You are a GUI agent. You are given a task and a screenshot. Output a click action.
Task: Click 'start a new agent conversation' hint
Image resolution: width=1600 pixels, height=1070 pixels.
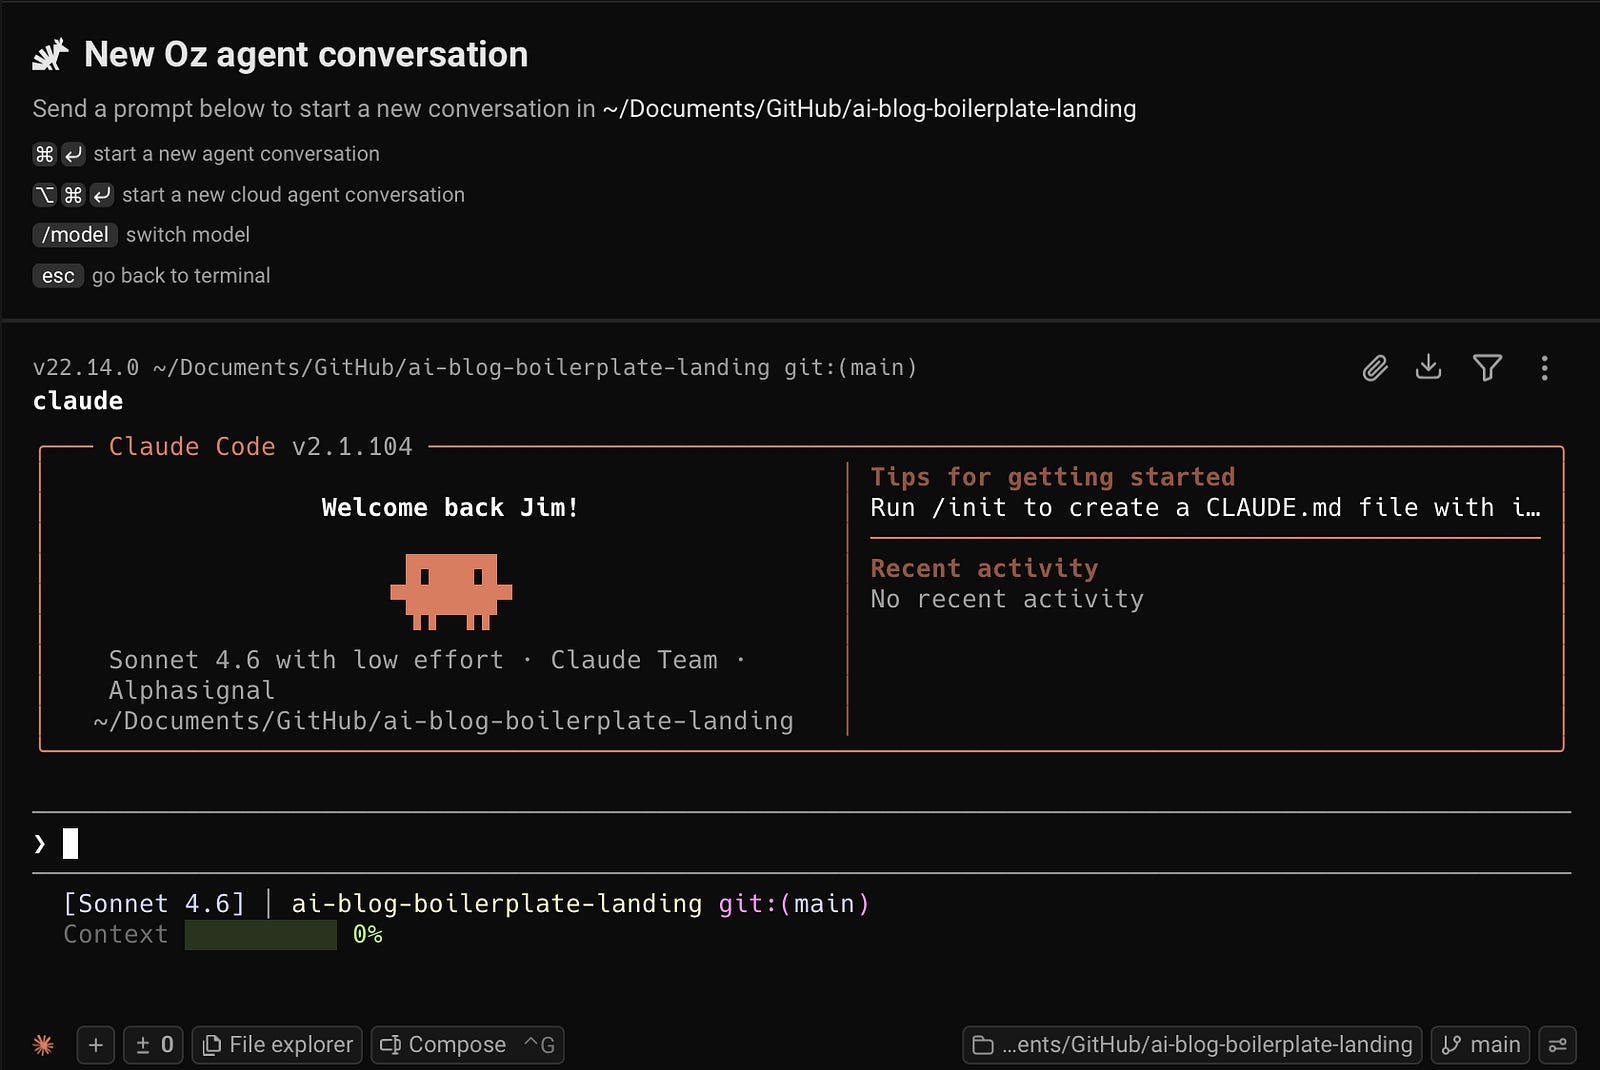(237, 154)
